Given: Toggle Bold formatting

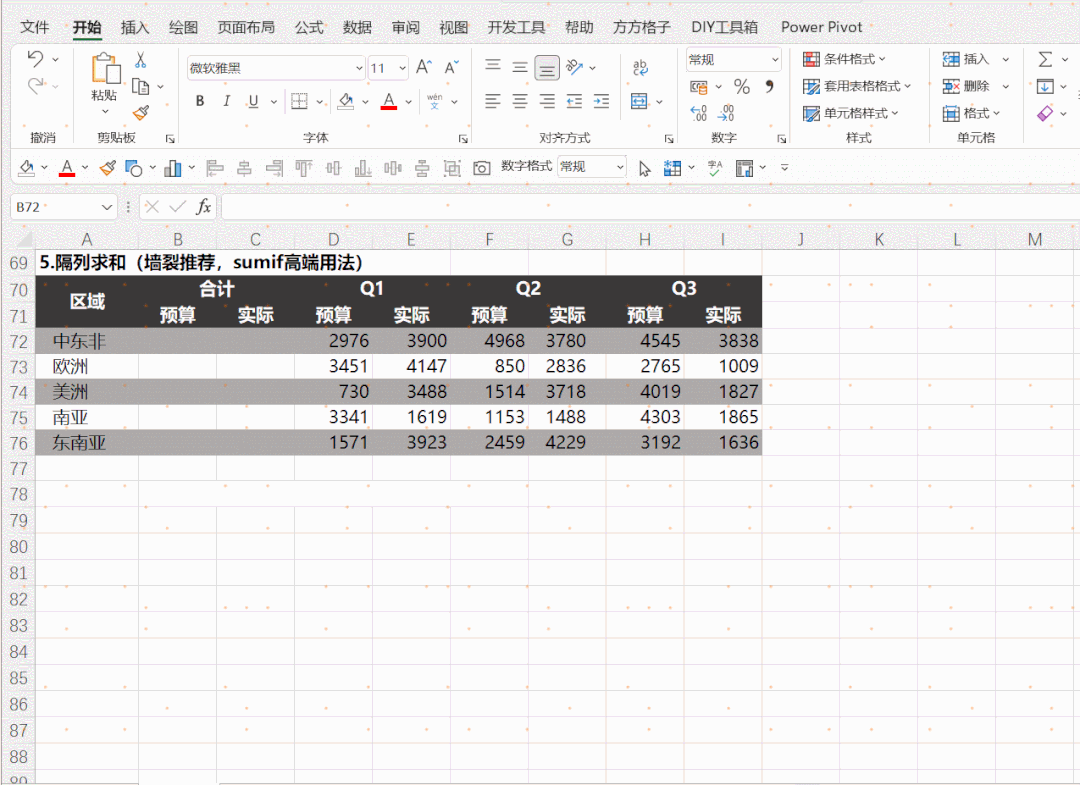Looking at the screenshot, I should pos(200,101).
